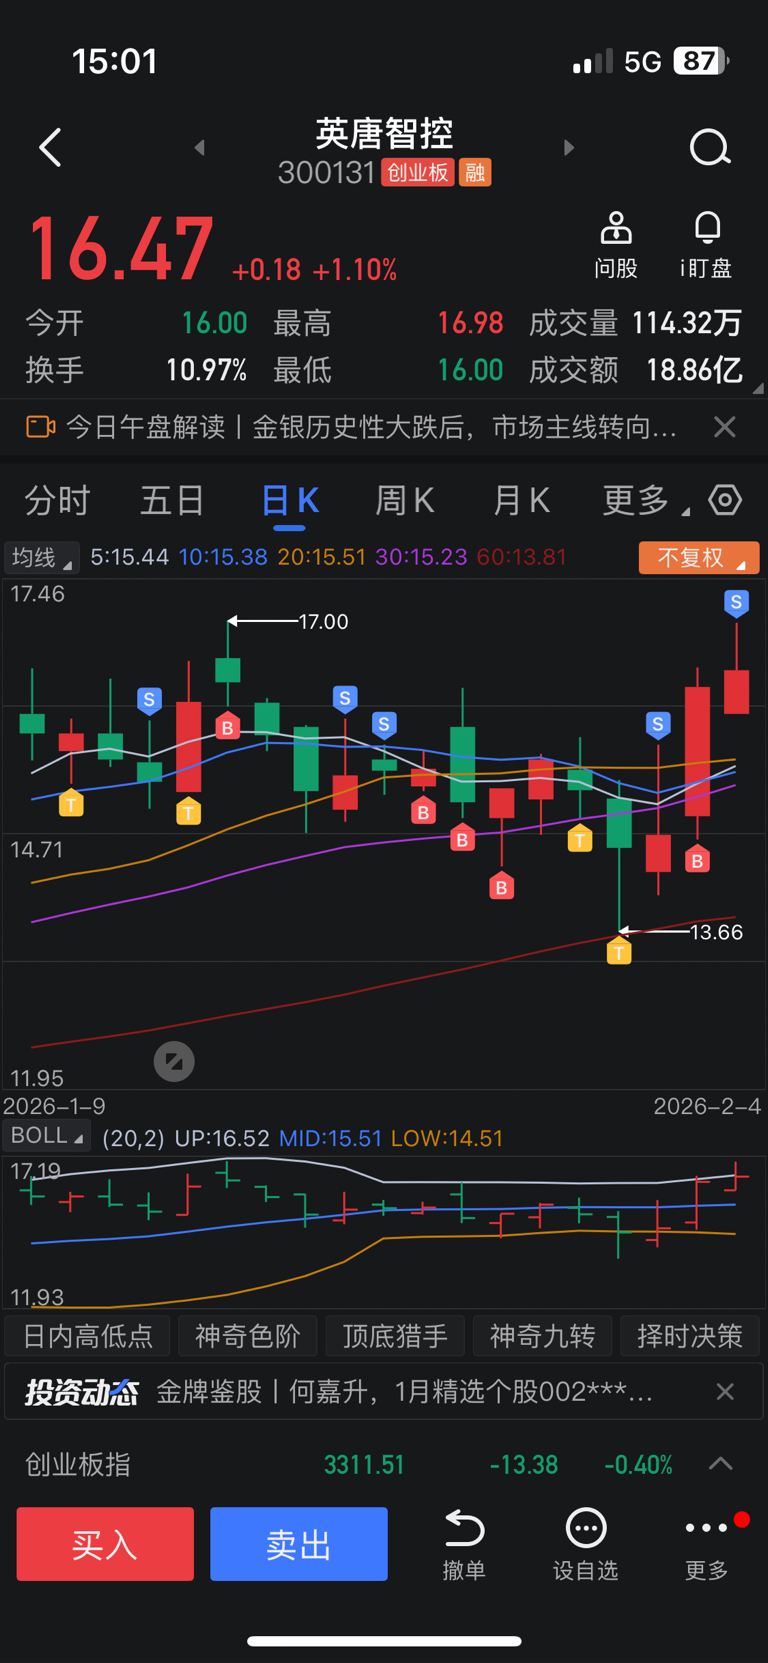This screenshot has height=1663, width=768.
Task: Select 择时决策 indicator
Action: point(690,1336)
